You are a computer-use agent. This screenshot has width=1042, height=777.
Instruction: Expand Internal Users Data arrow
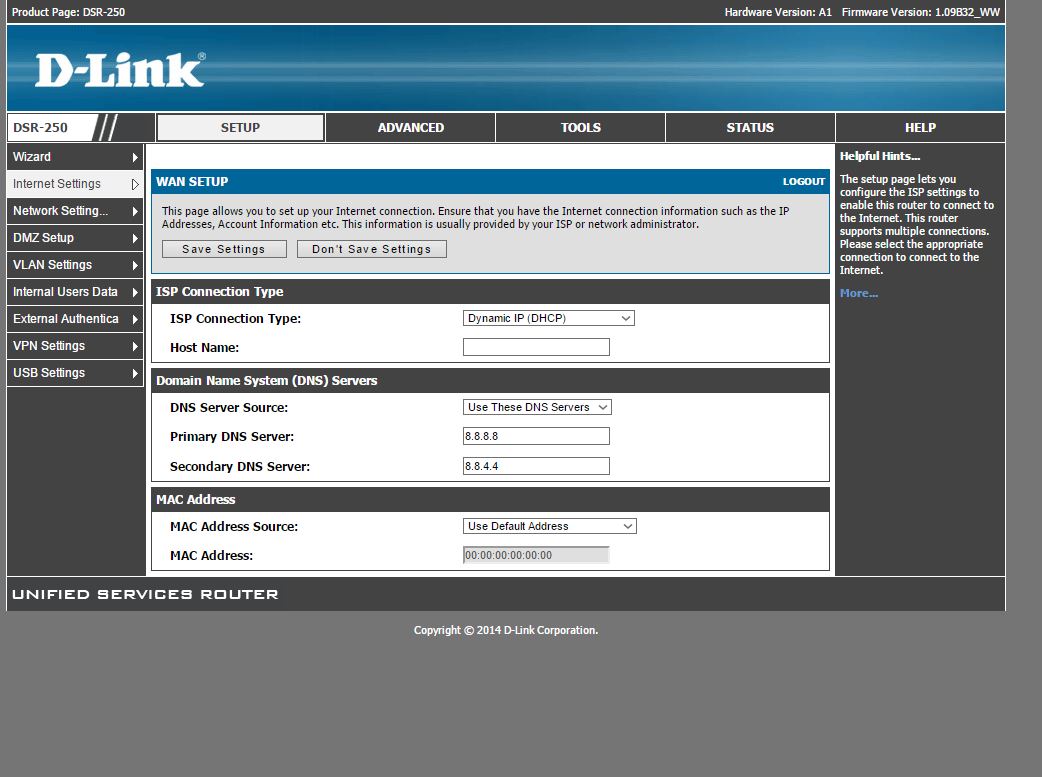pos(135,292)
